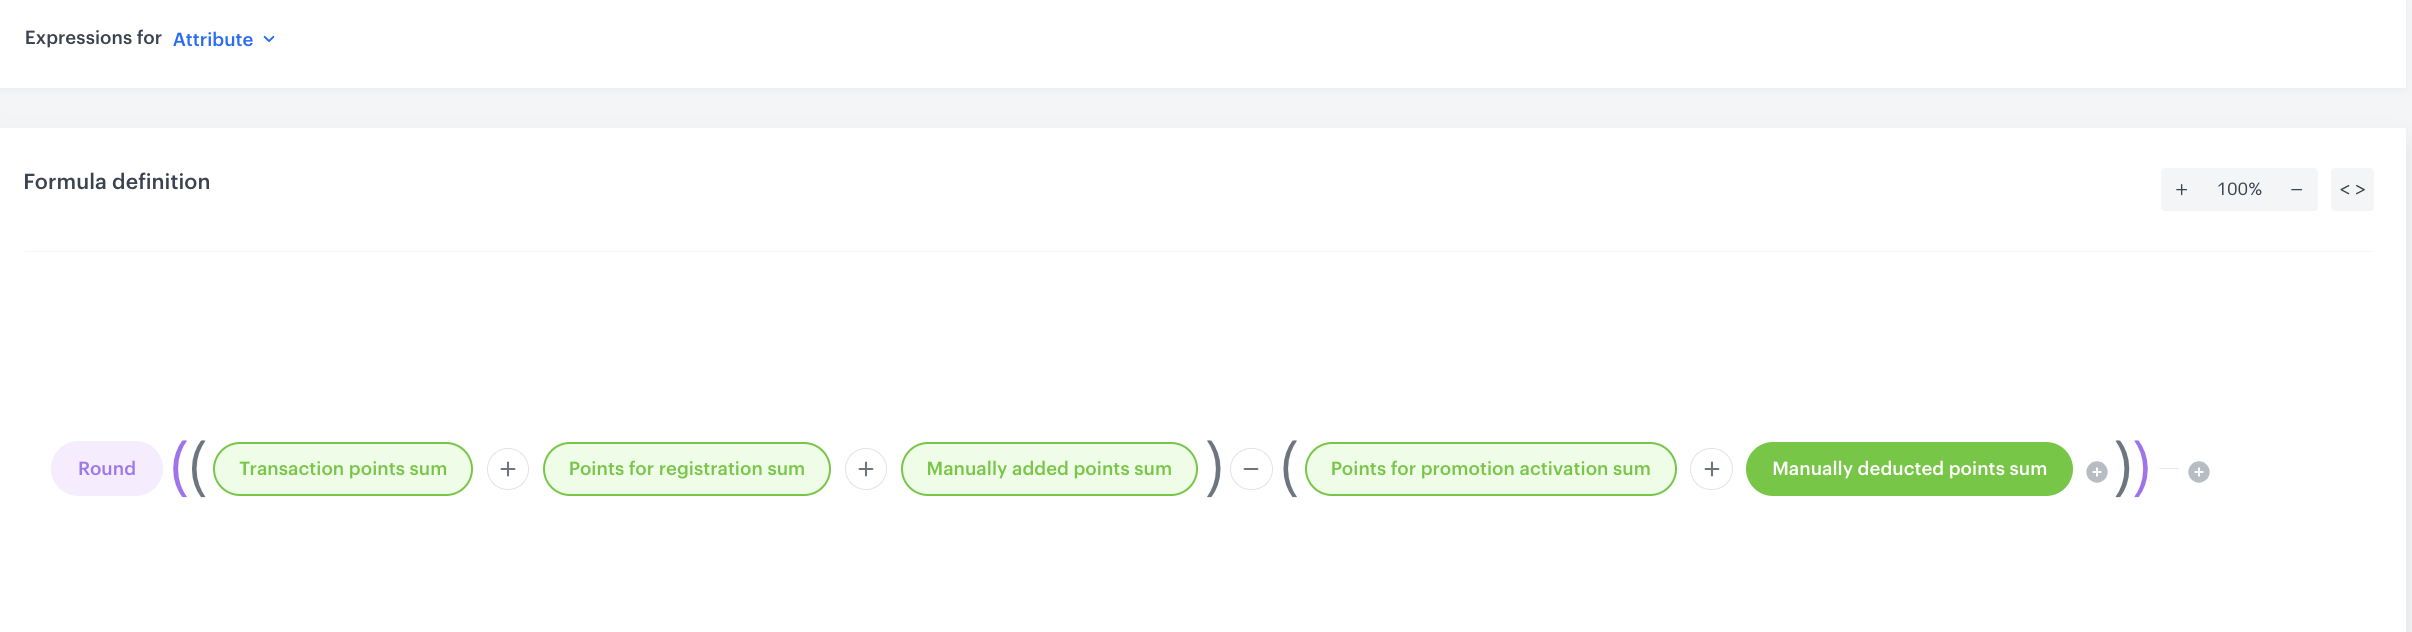Viewport: 2412px width, 632px height.
Task: Click the Expressions for label
Action: click(x=94, y=37)
